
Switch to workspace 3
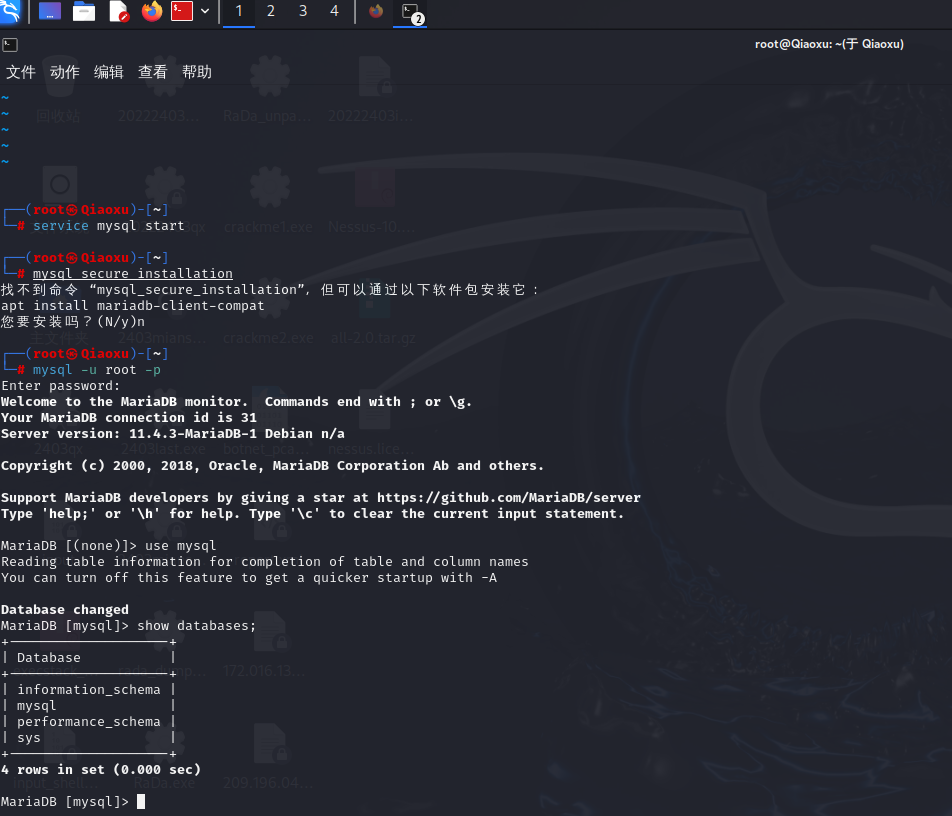[x=303, y=12]
